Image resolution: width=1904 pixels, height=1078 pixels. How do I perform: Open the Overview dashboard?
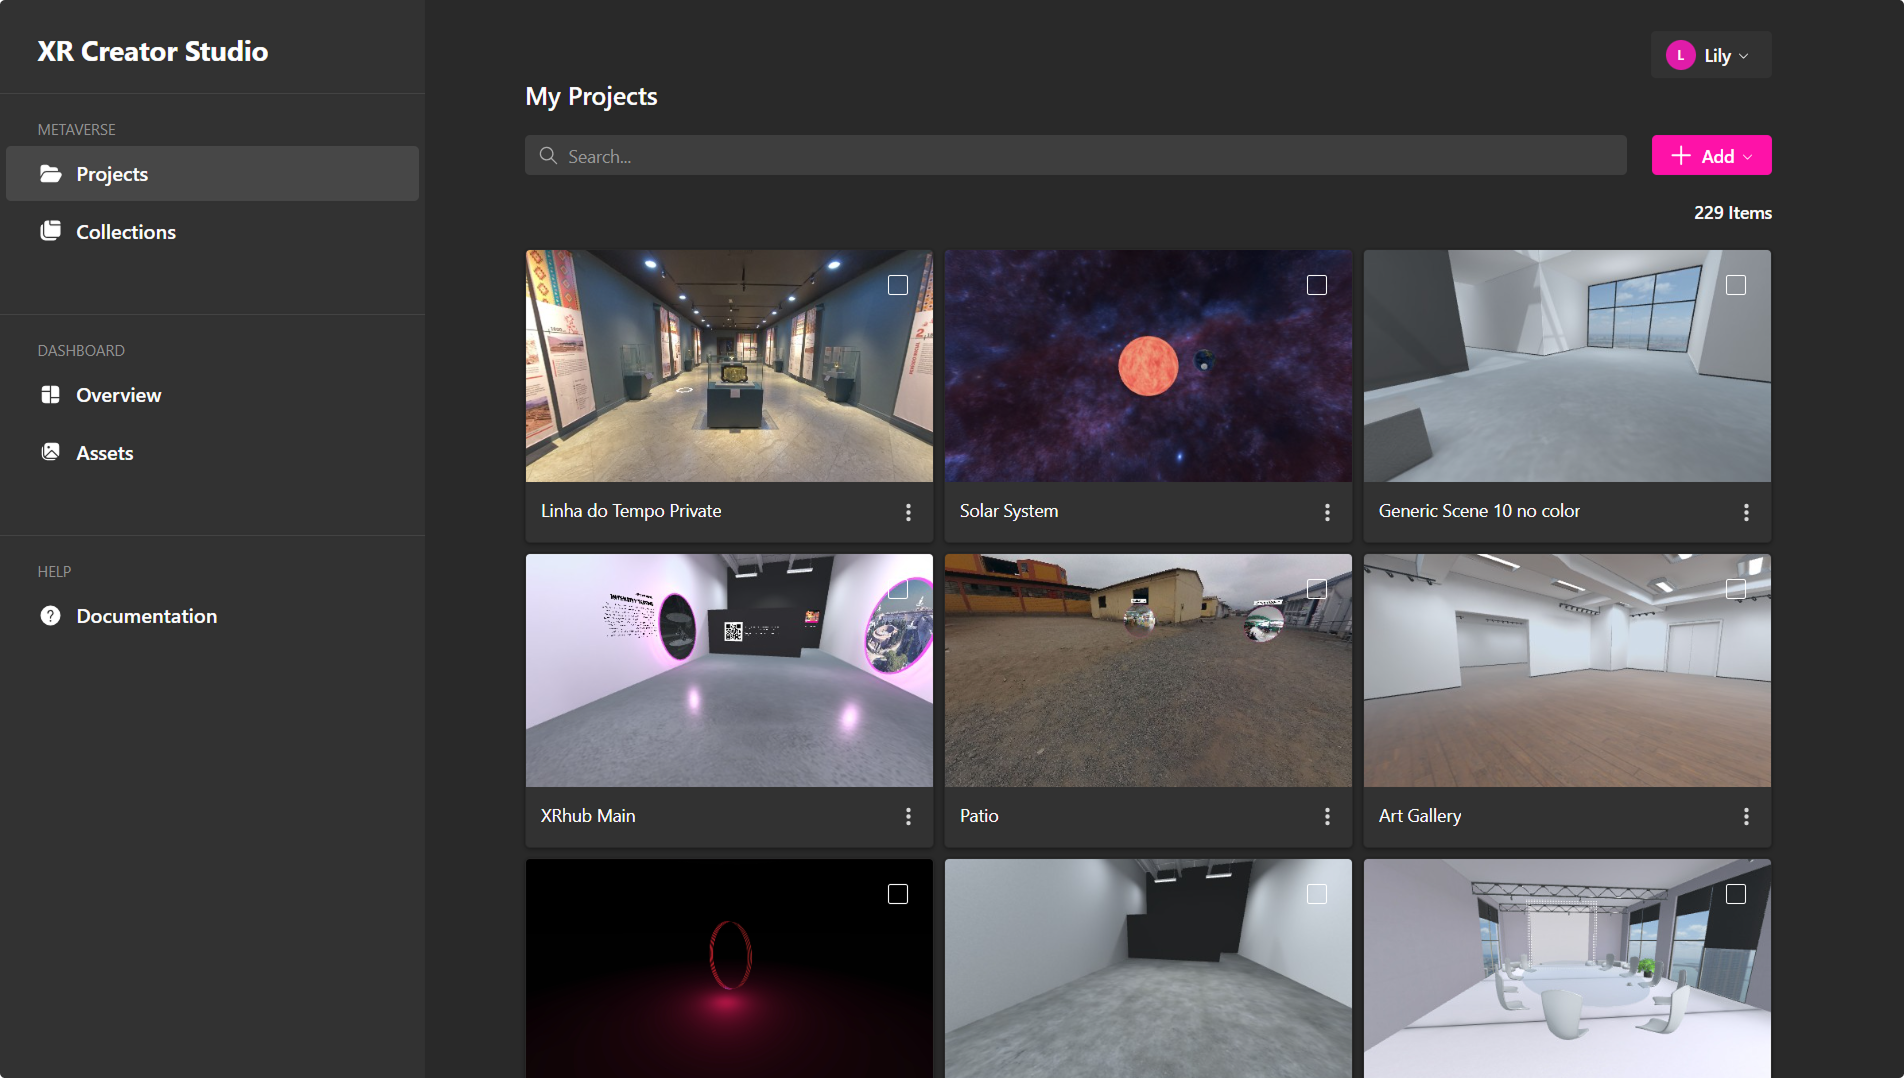pos(212,395)
